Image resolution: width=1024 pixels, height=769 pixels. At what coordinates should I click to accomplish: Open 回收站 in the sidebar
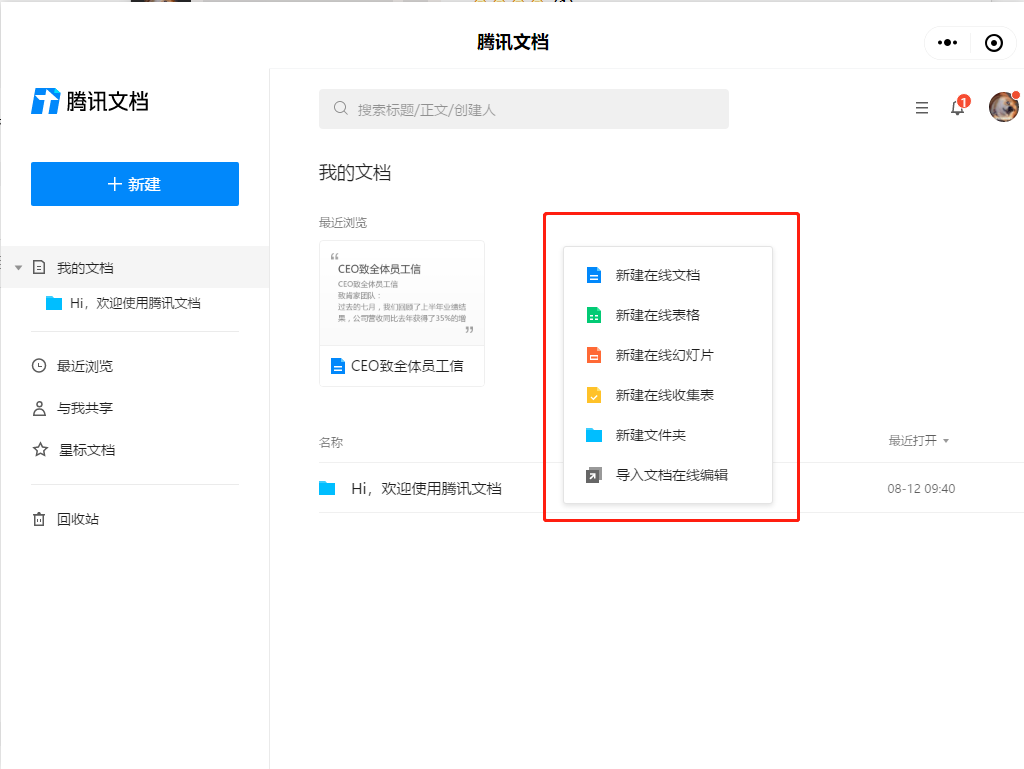coord(78,519)
